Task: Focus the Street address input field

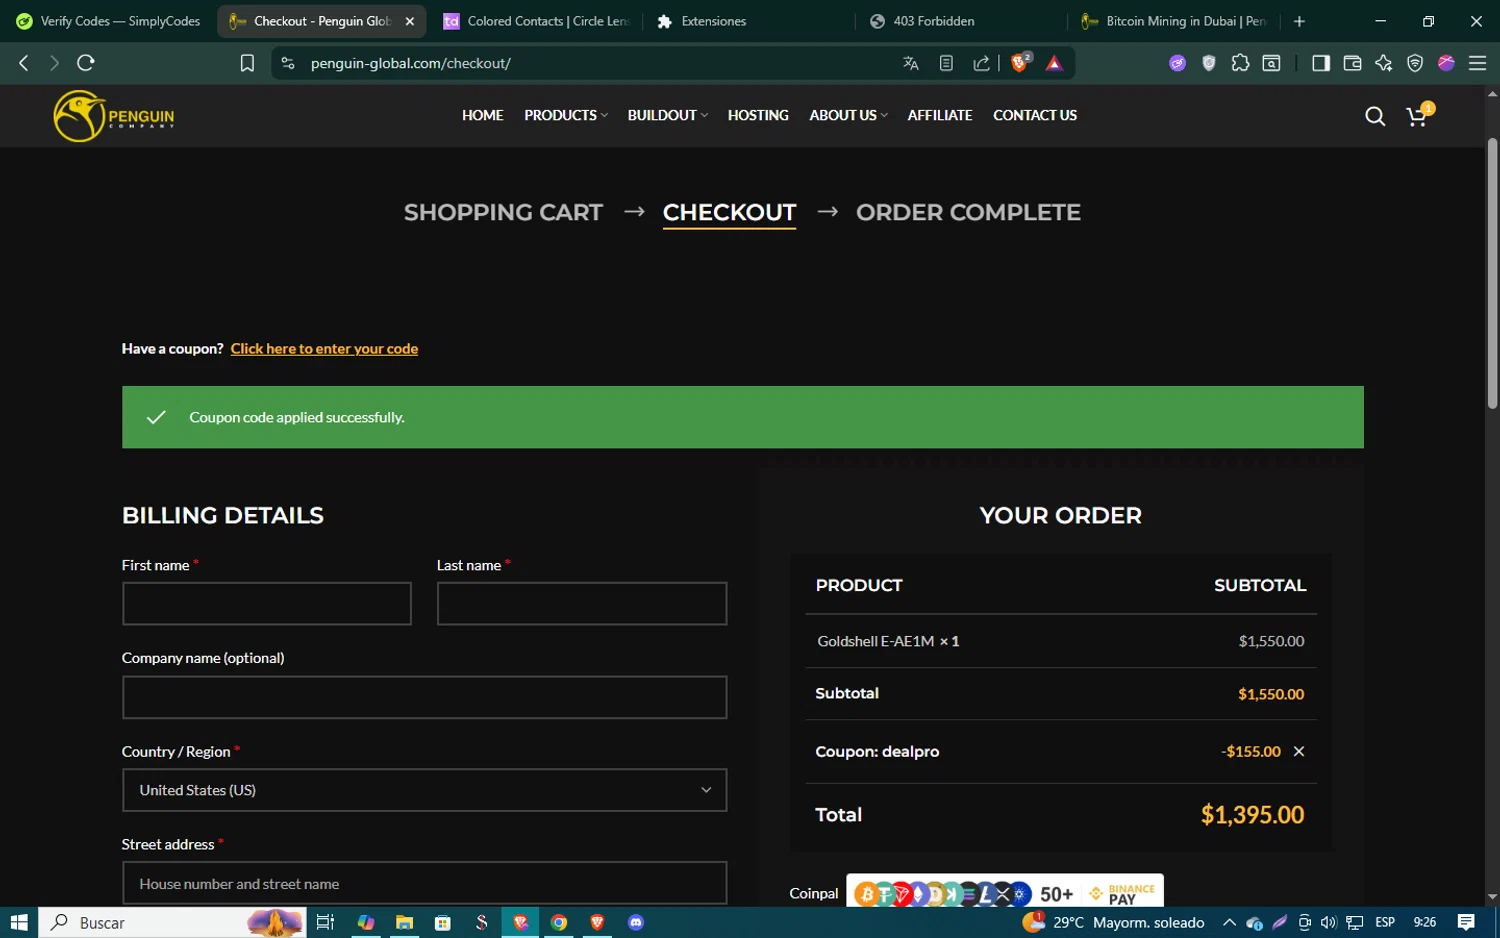Action: [x=424, y=884]
